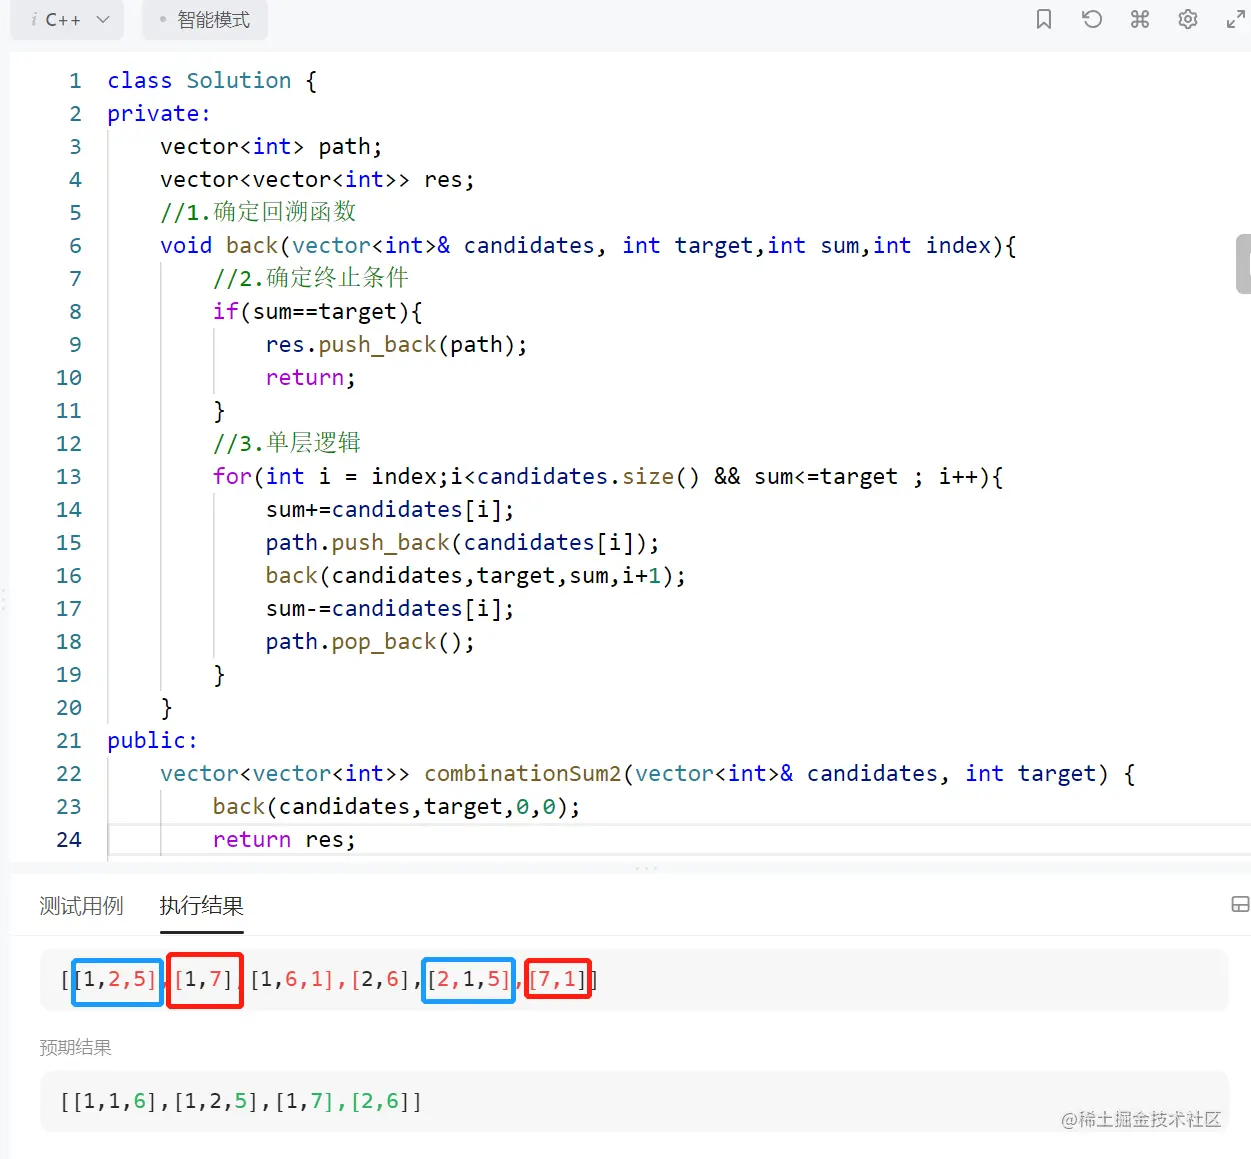Toggle the 智能模式 smart mode button
Screen dimensions: 1251x1159
tap(205, 20)
